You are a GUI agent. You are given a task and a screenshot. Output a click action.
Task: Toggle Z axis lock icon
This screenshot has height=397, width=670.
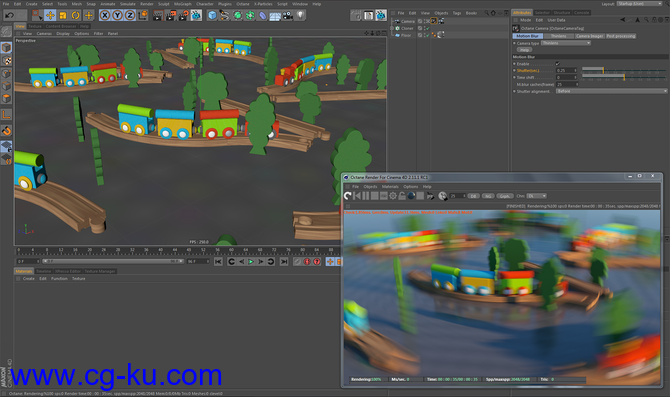coord(130,16)
